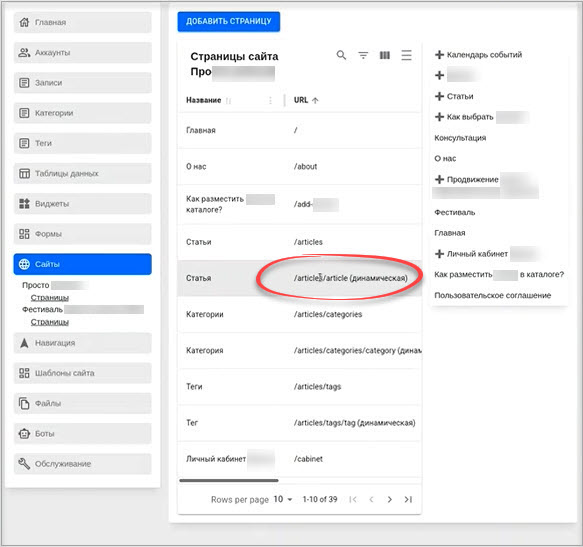Viewport: 583px width, 547px height.
Task: Open the filter icon in table header
Action: 363,55
